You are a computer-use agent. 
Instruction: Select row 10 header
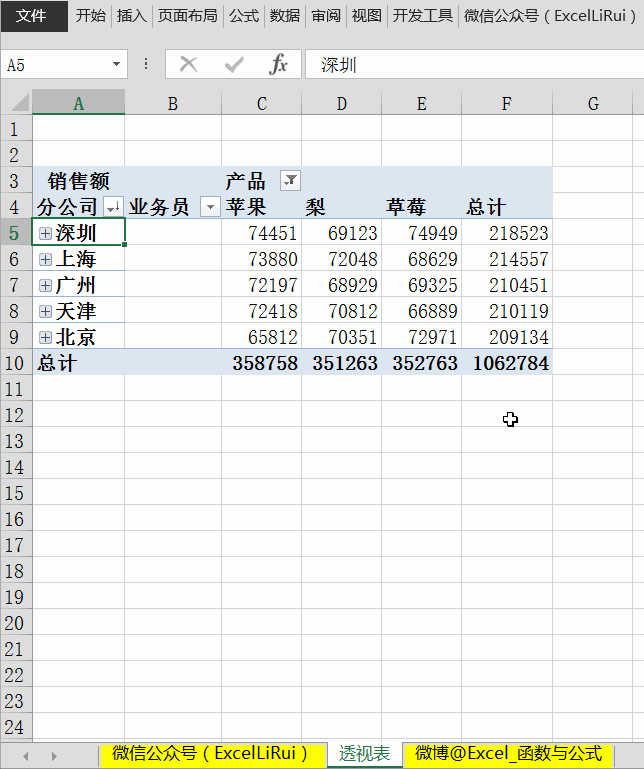[x=16, y=363]
